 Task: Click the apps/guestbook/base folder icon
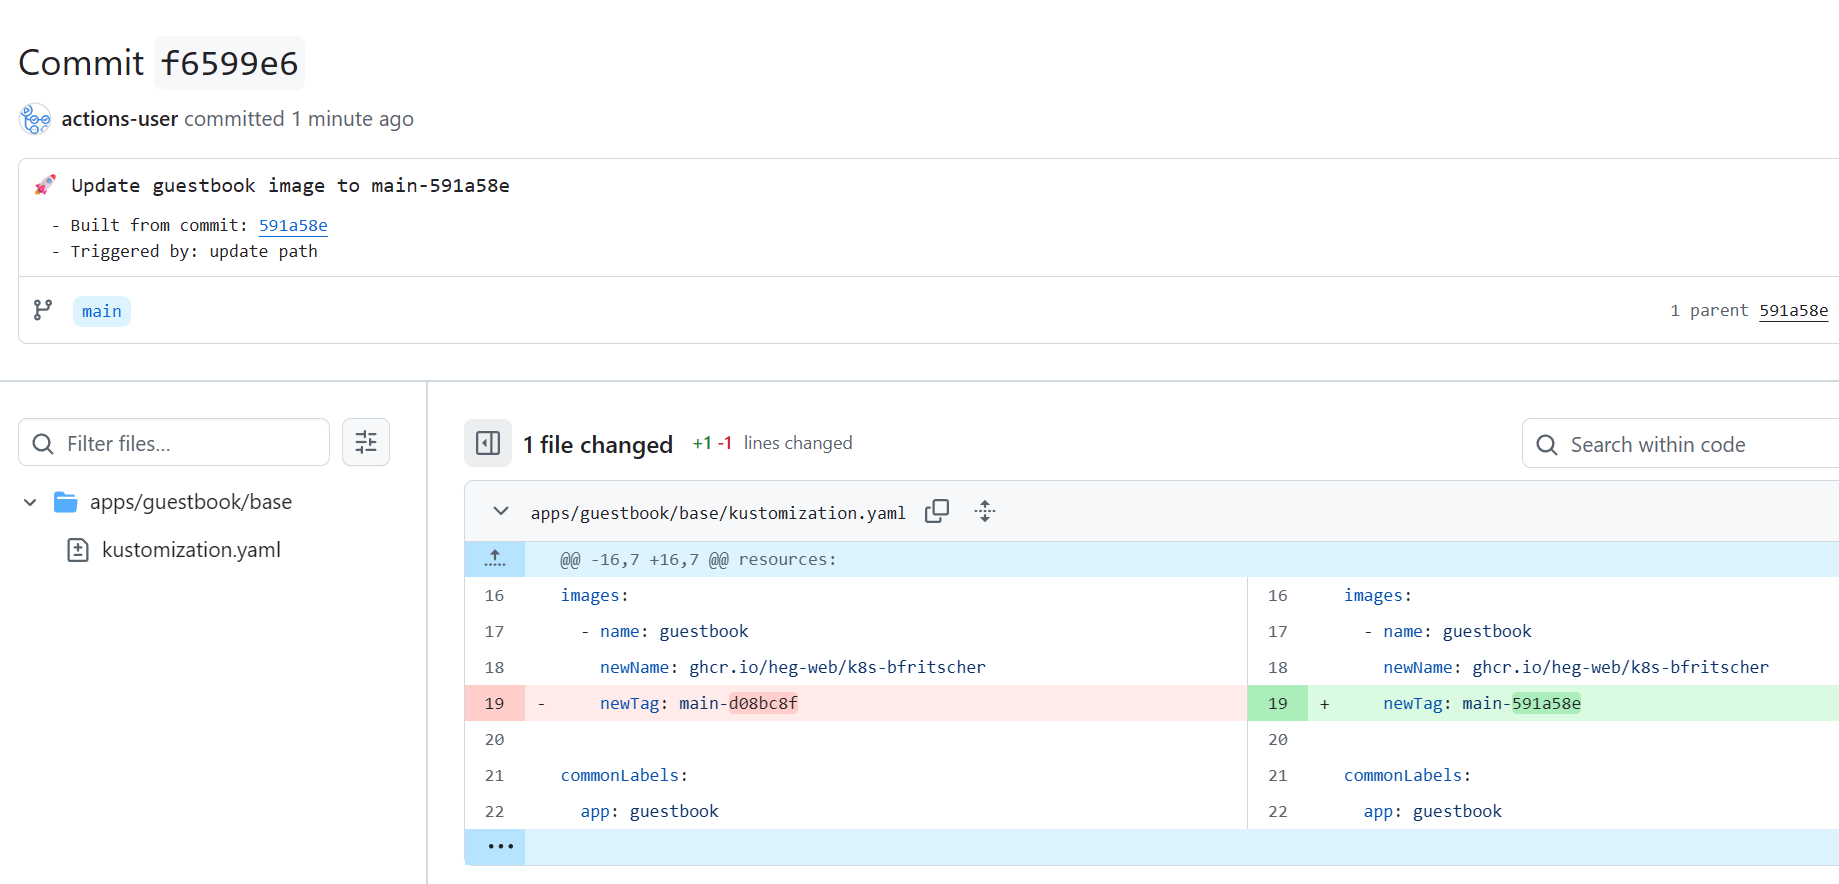point(66,502)
